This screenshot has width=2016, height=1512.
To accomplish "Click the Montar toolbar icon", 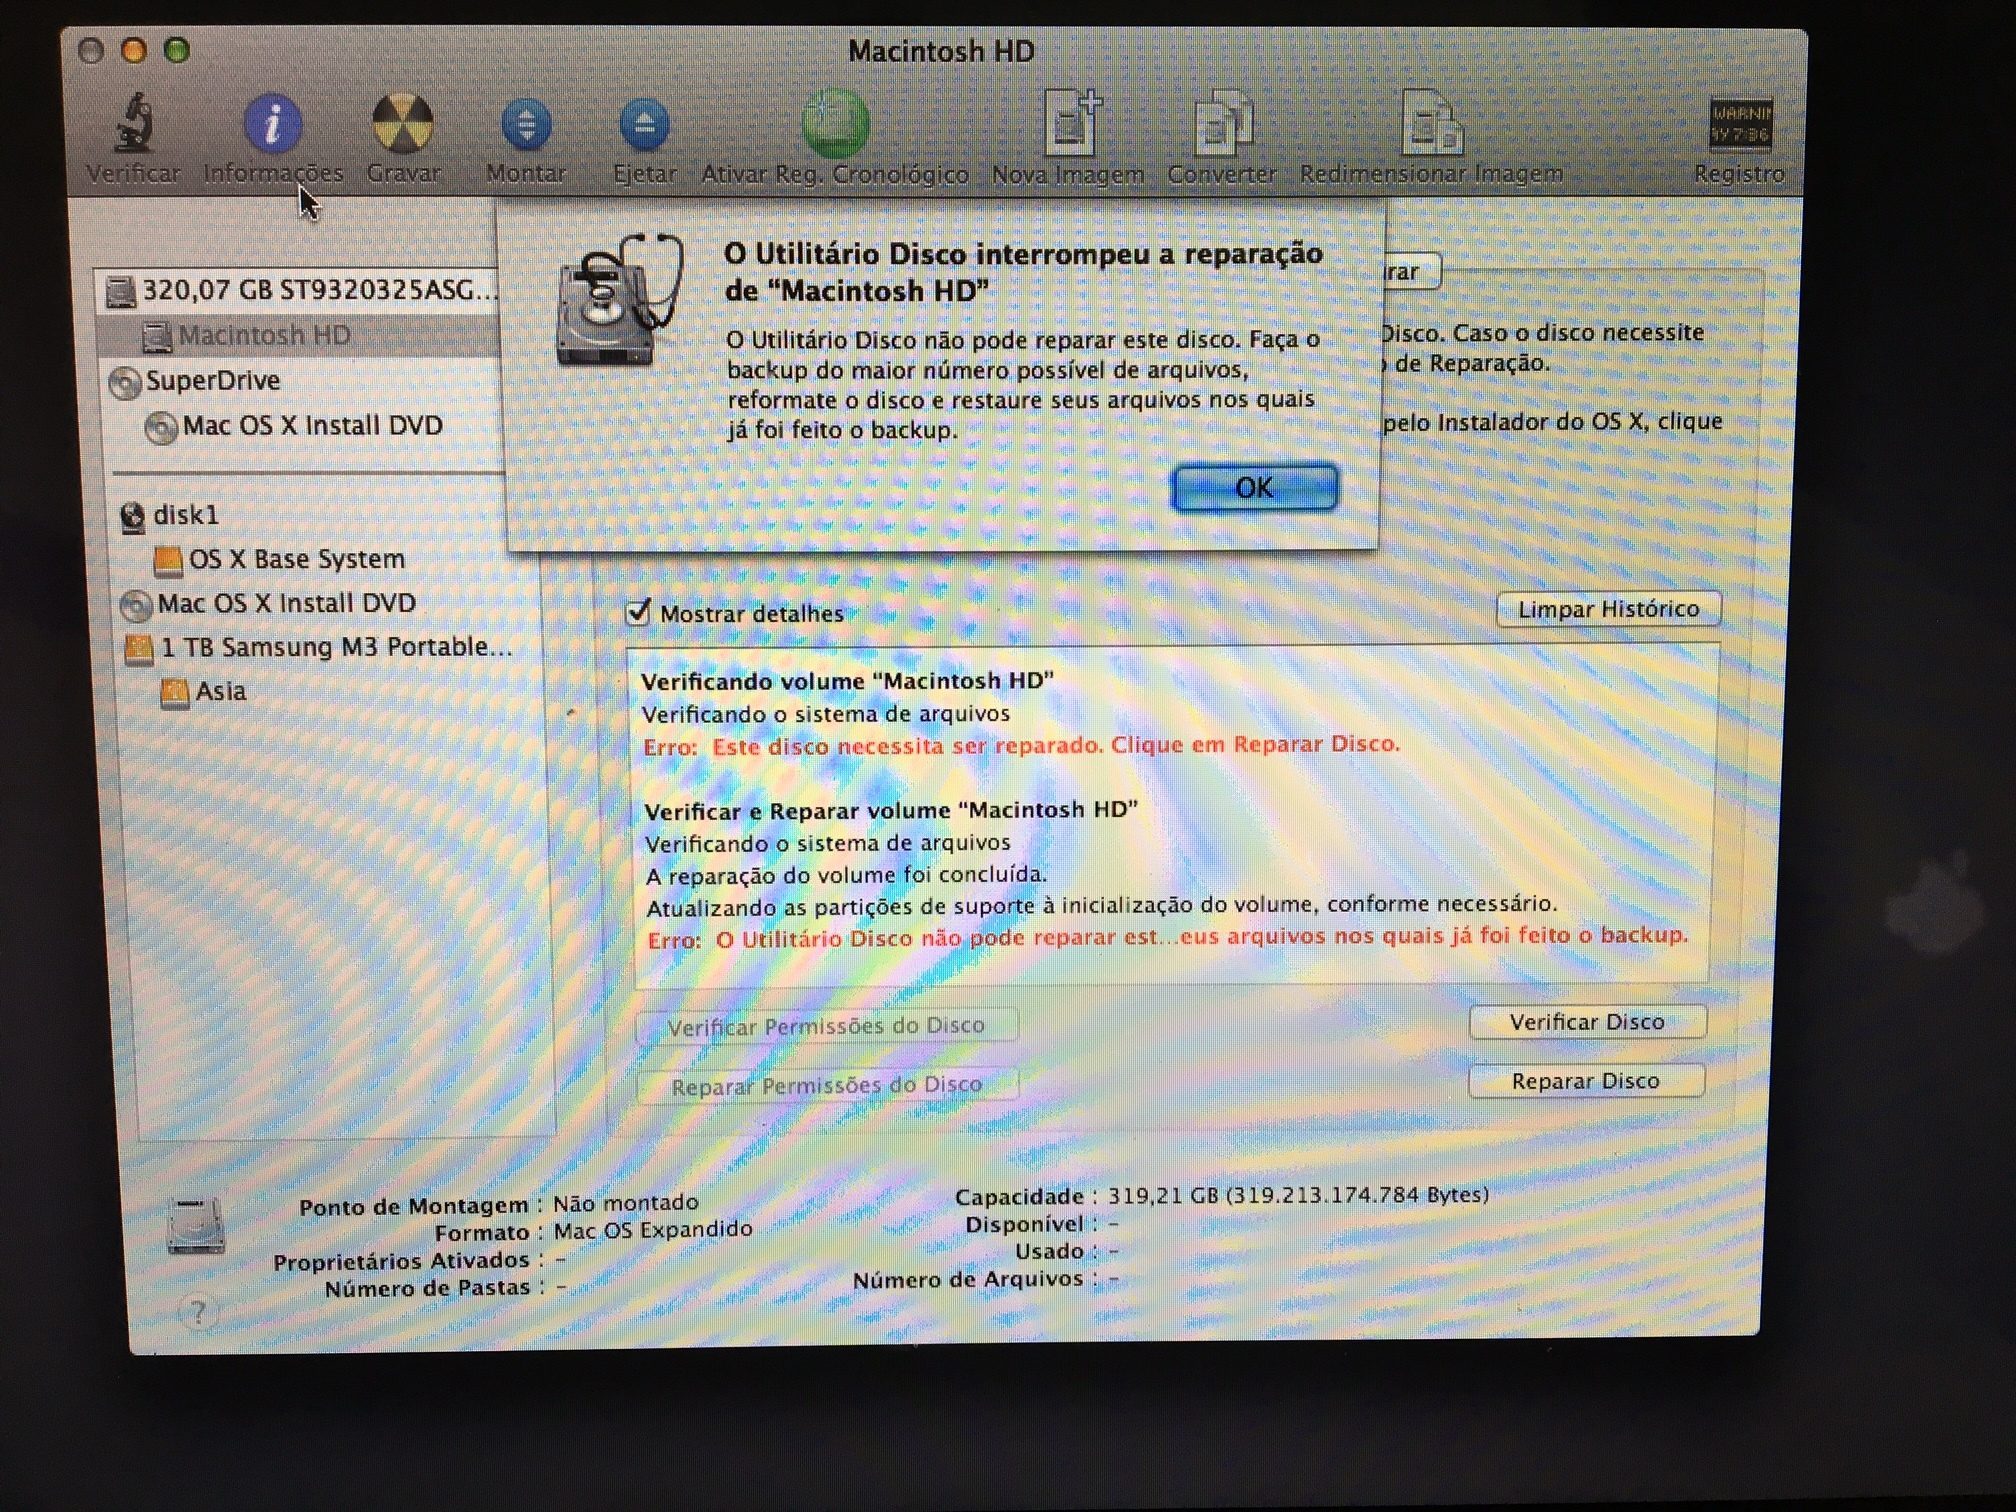I will click(526, 124).
